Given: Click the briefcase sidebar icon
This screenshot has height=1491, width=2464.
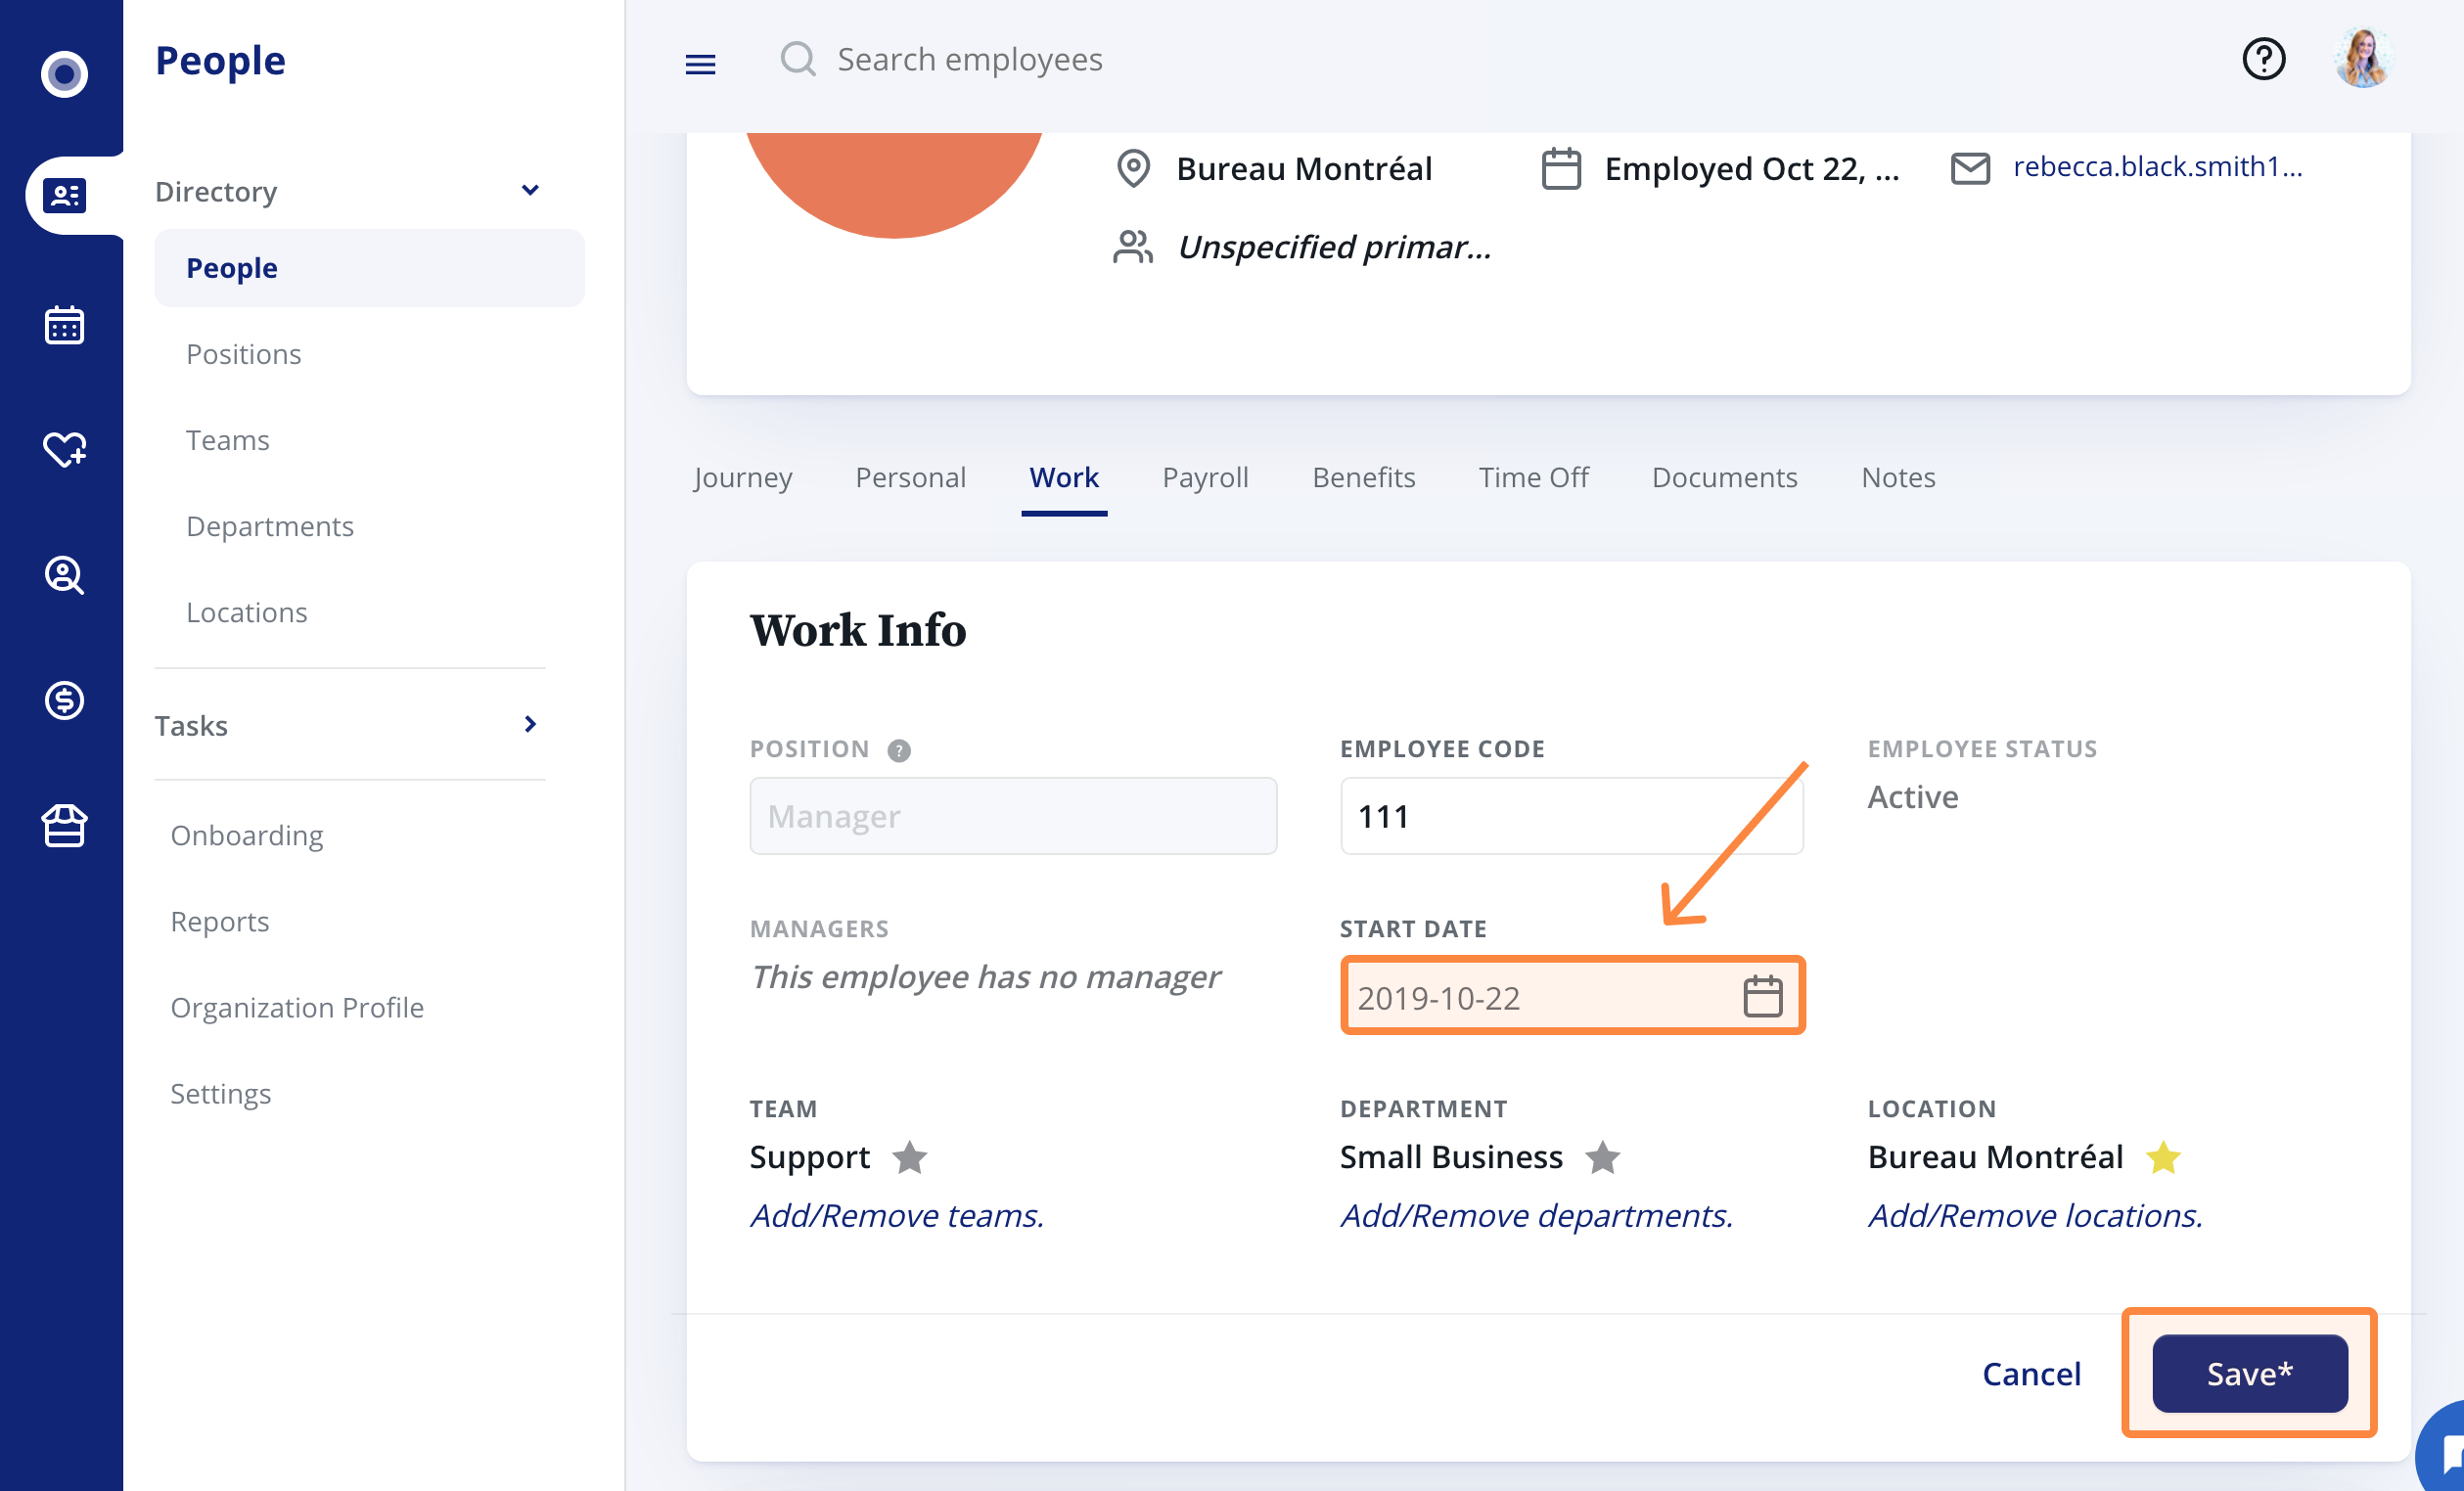Looking at the screenshot, I should 64,825.
